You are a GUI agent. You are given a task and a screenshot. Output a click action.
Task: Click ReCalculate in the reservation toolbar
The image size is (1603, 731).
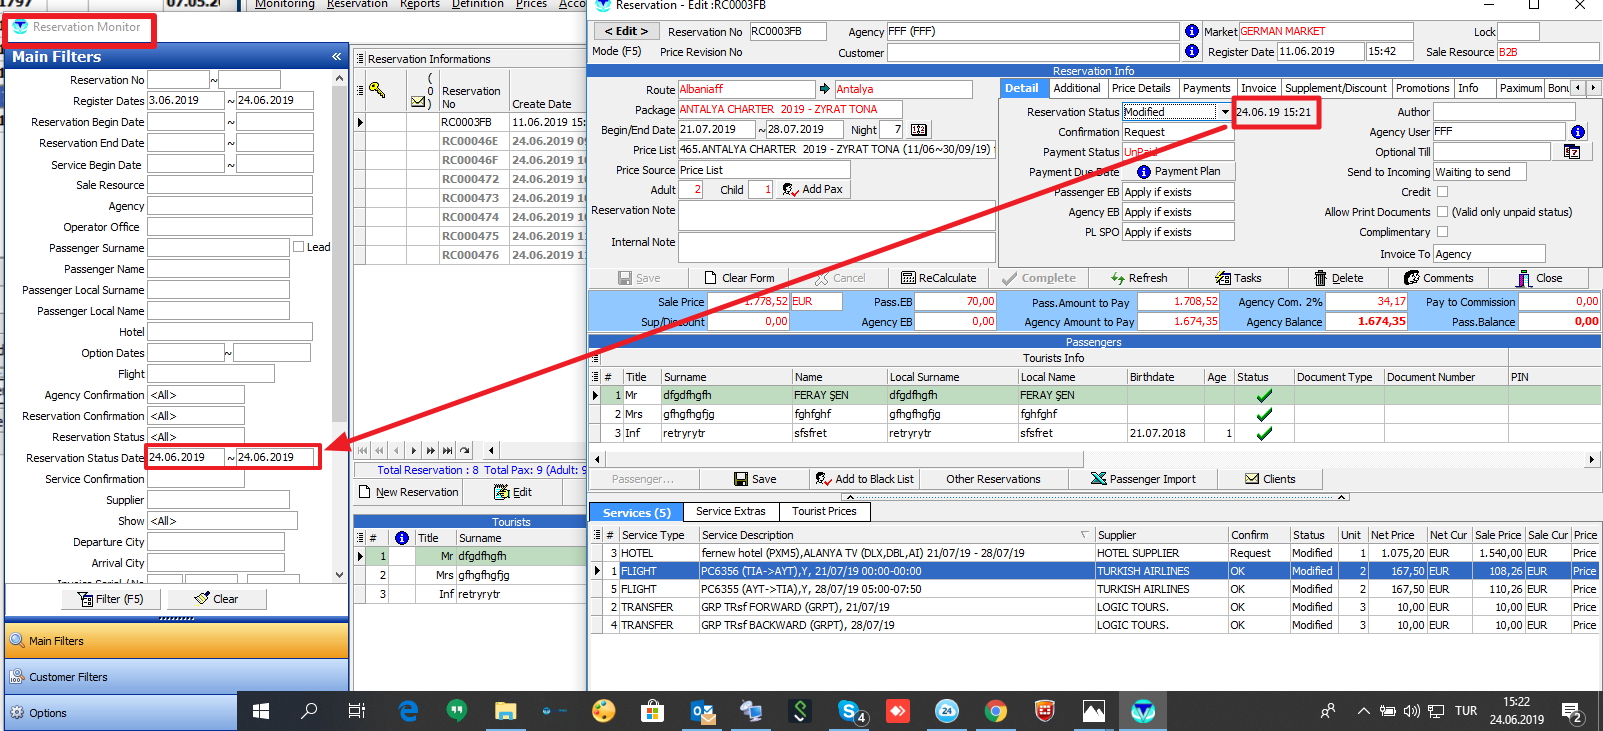(x=938, y=278)
